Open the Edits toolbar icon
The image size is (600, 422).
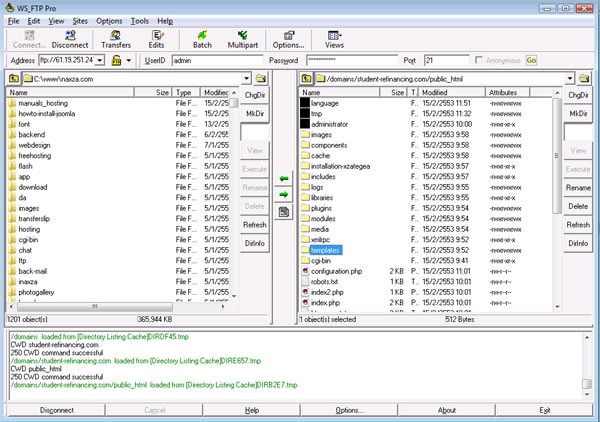[x=157, y=39]
